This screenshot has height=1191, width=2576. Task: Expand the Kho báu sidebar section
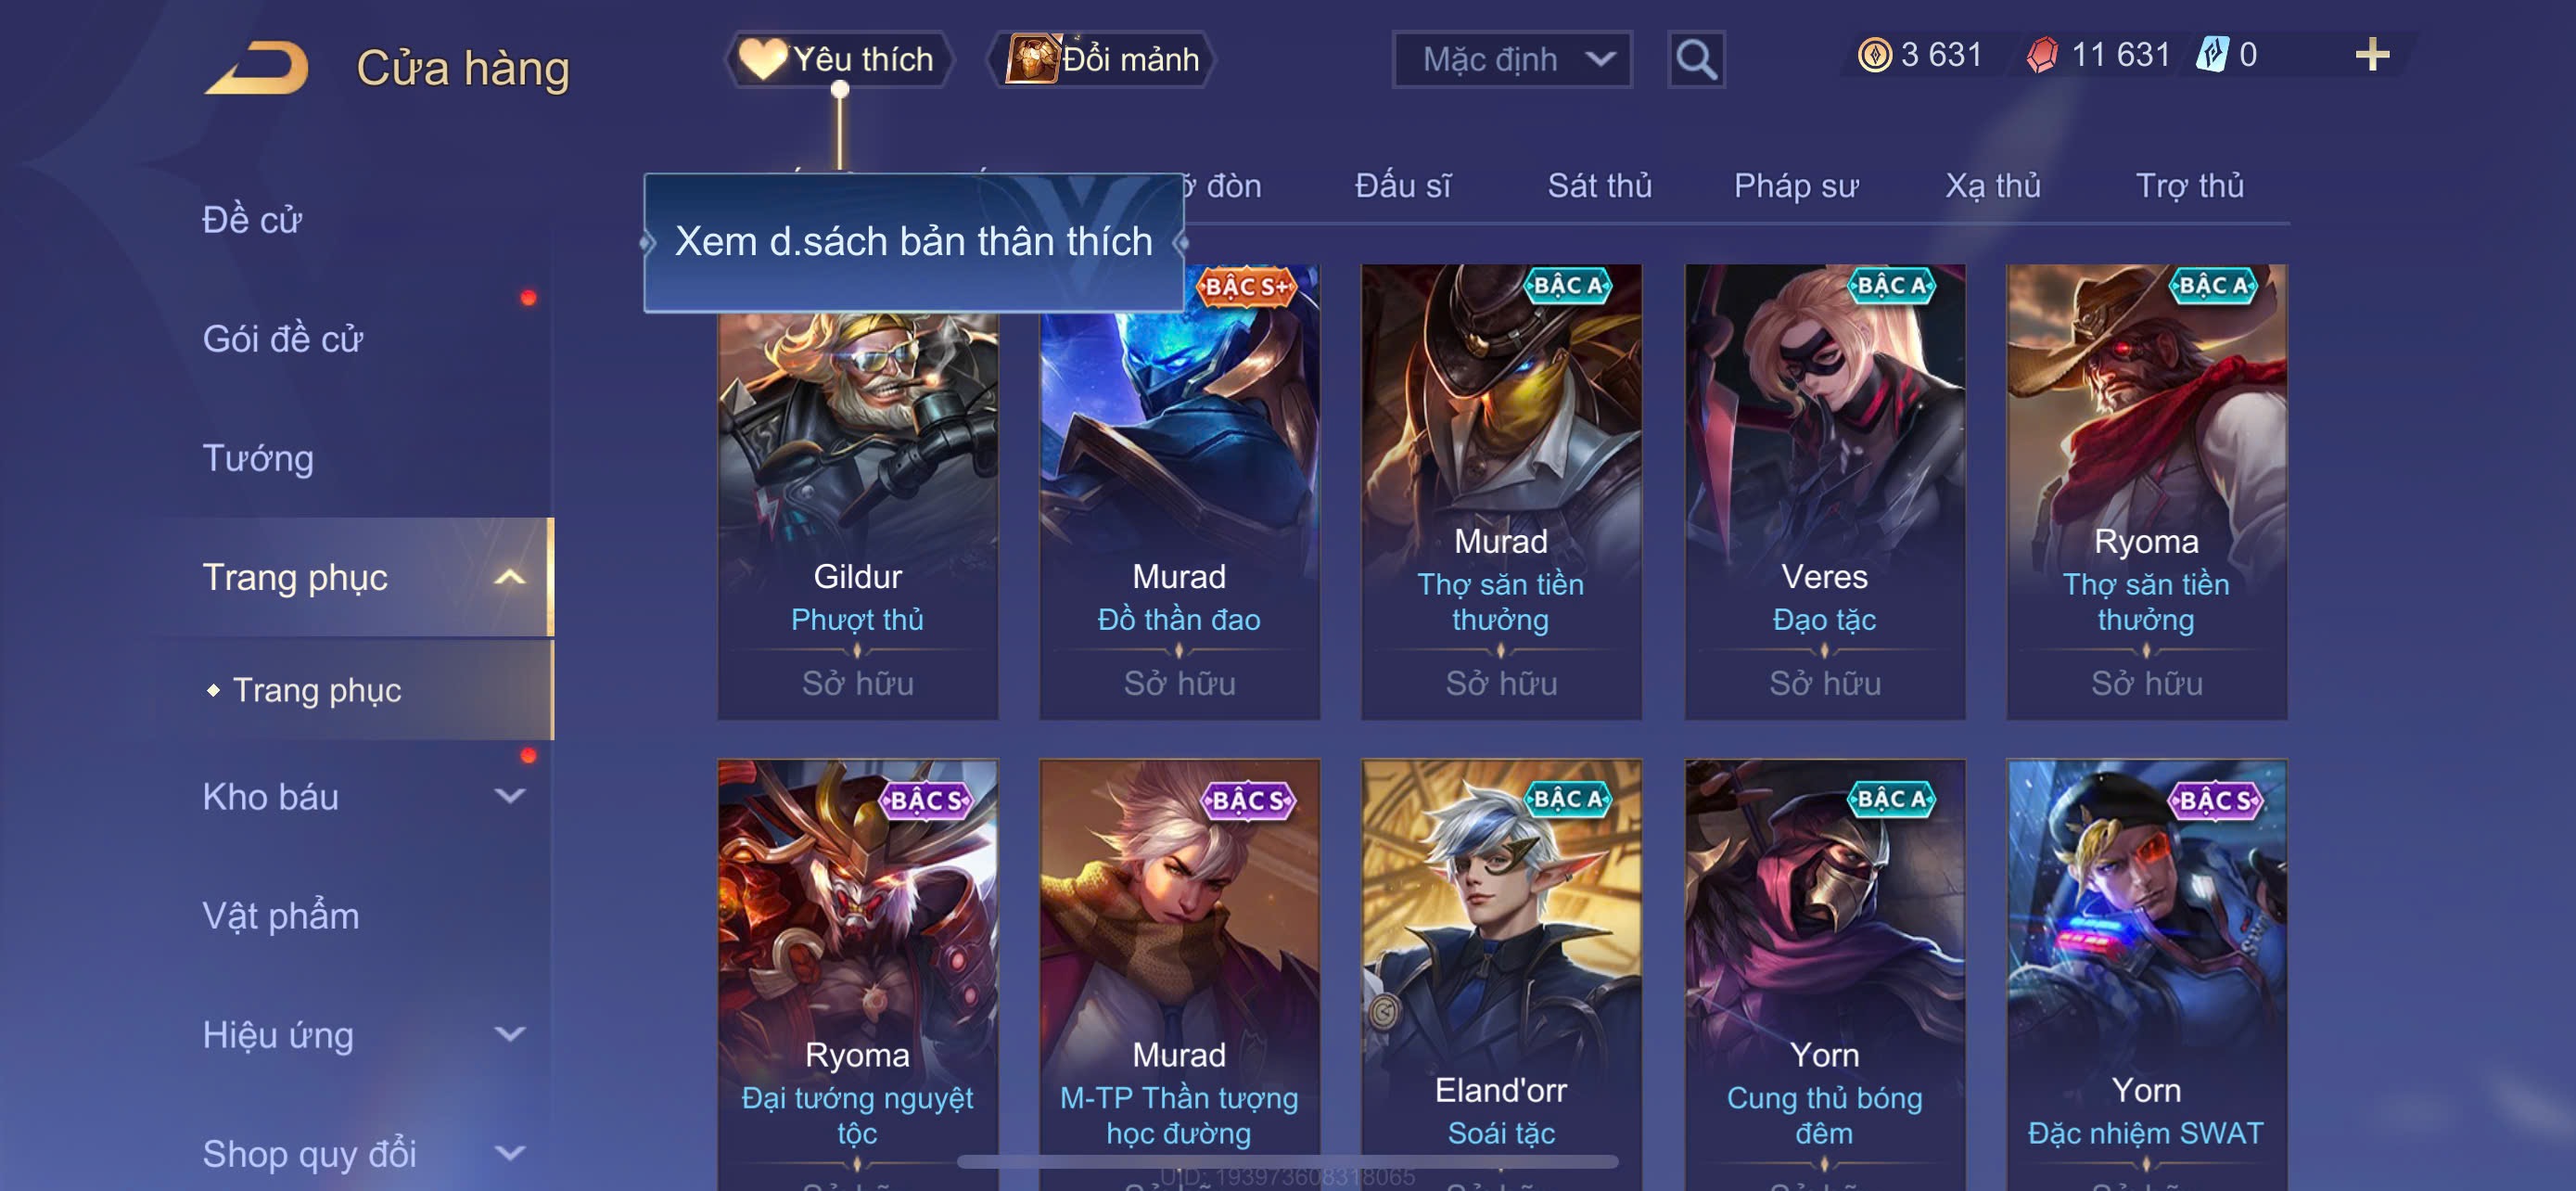click(x=509, y=796)
